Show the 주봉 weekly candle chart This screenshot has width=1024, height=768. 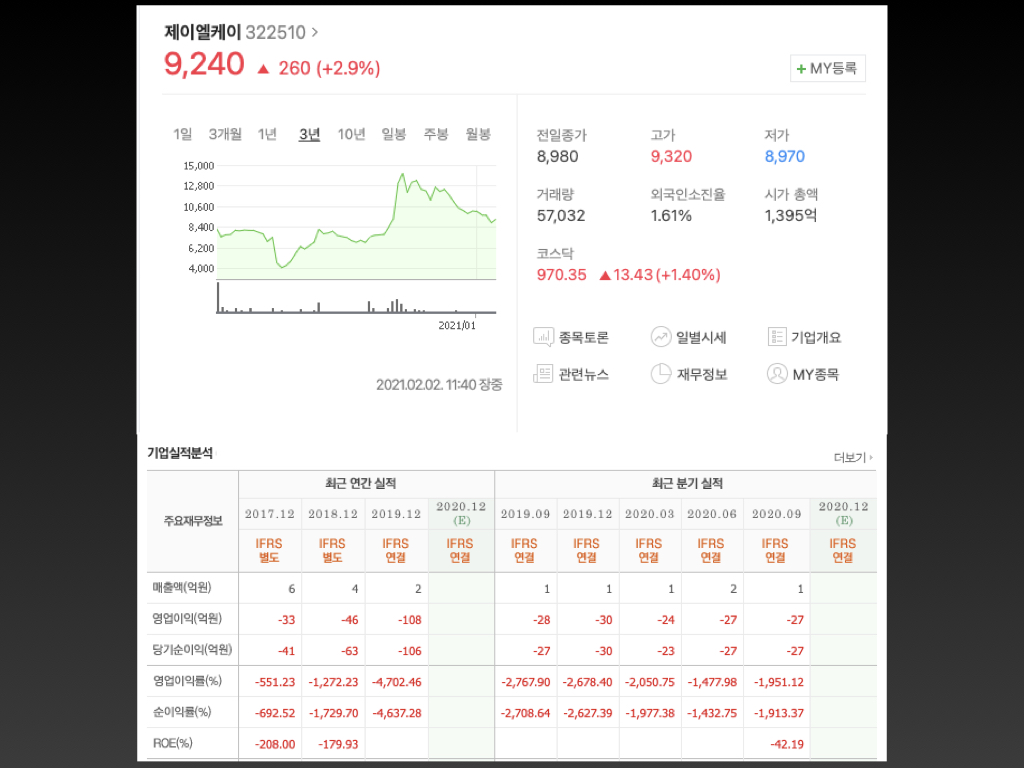pyautogui.click(x=436, y=135)
